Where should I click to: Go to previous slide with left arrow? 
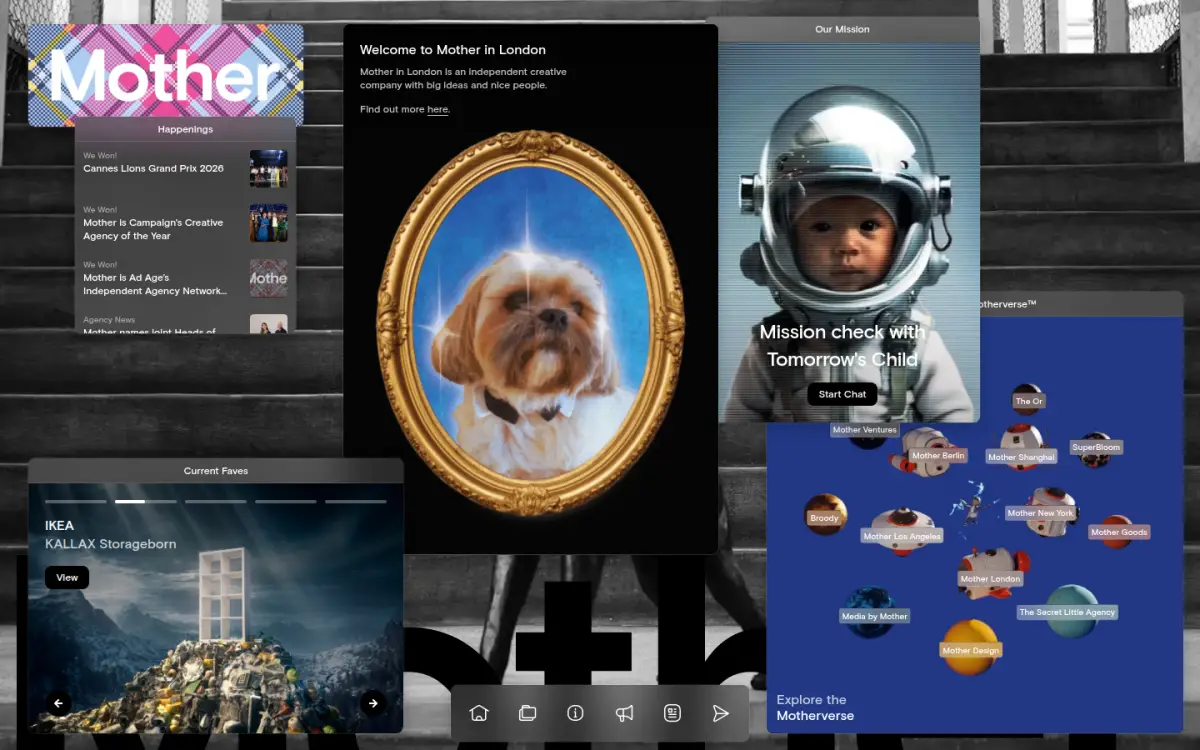tap(58, 703)
